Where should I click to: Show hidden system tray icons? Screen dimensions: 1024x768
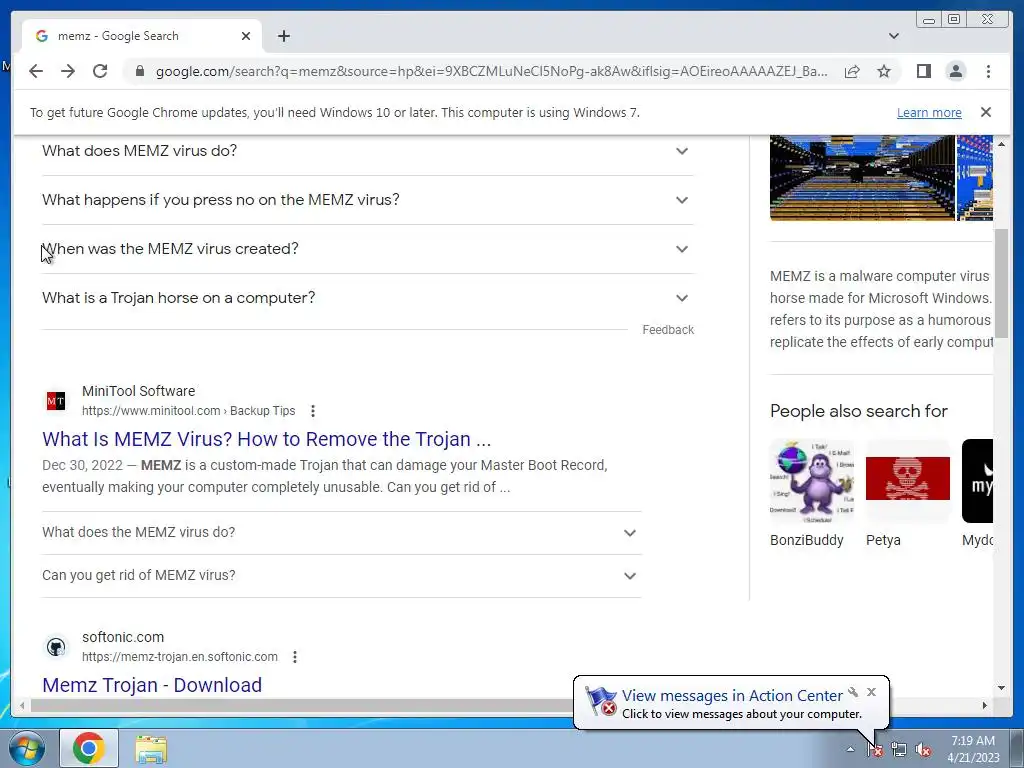[x=850, y=749]
